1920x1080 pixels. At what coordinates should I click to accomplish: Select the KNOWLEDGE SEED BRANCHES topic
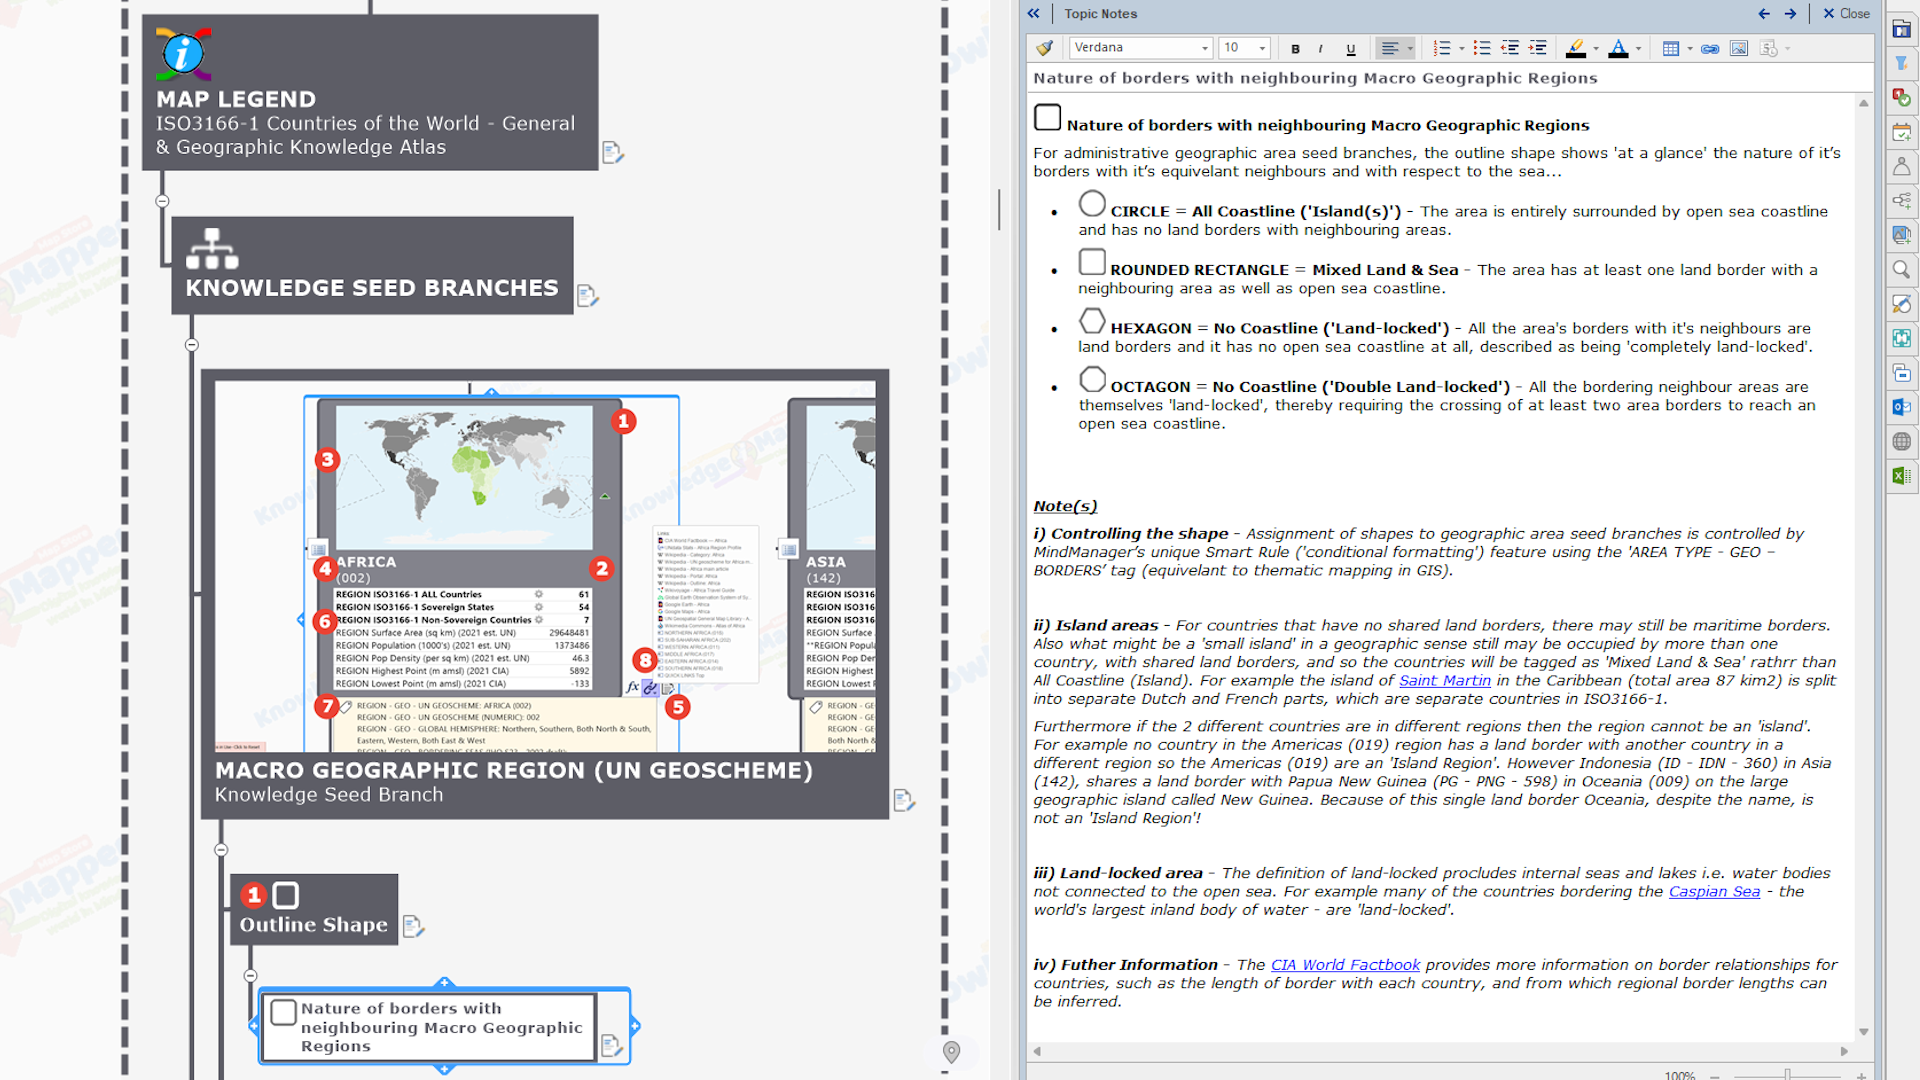click(x=372, y=266)
